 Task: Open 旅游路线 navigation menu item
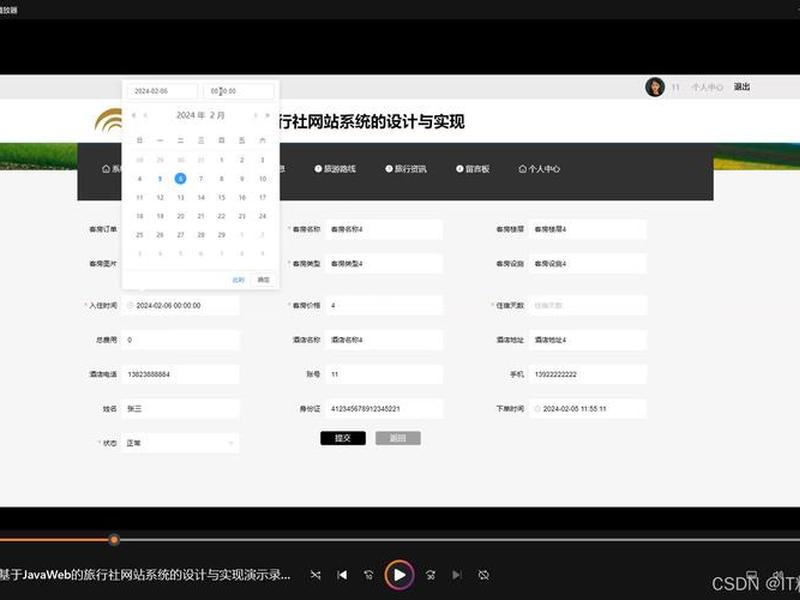[x=335, y=169]
